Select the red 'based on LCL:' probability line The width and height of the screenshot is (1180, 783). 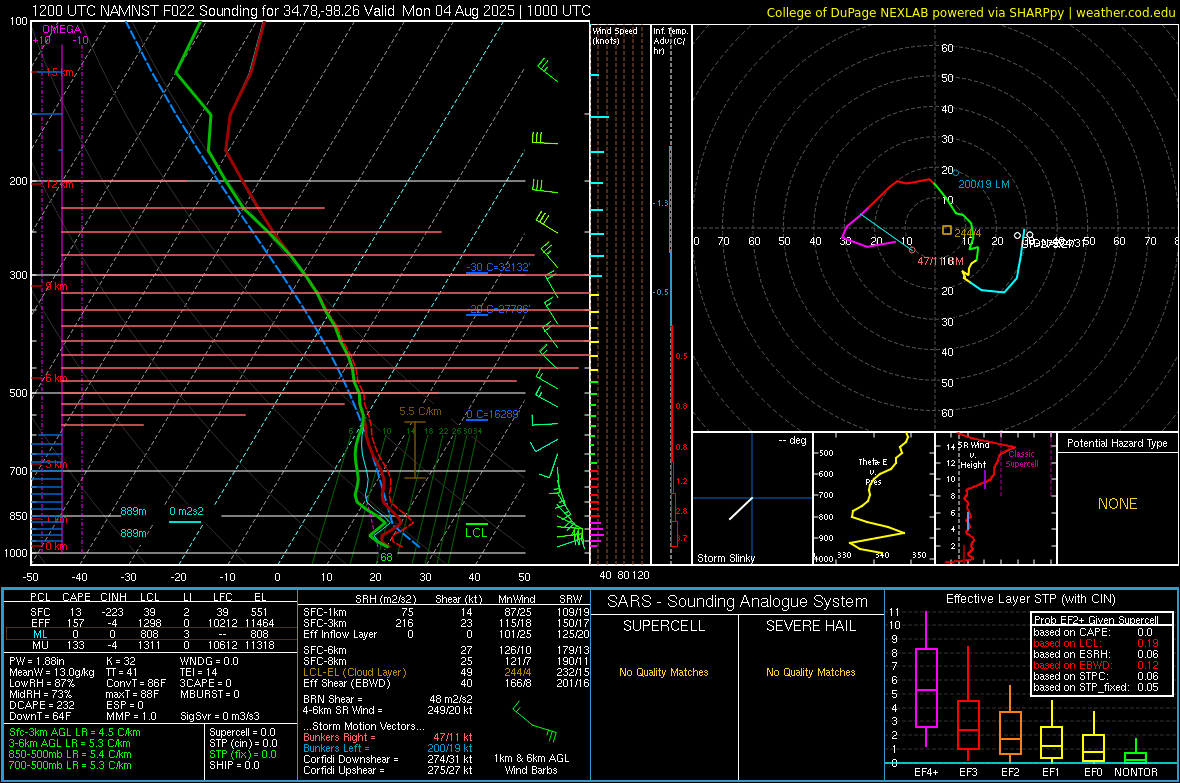[x=1096, y=643]
